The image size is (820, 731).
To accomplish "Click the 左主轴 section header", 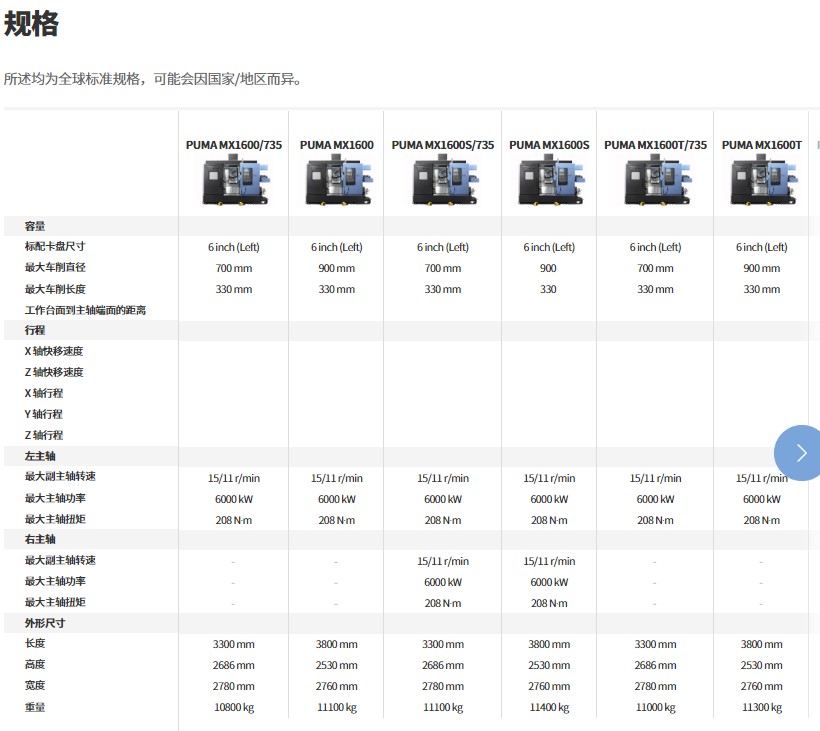I will click(40, 456).
